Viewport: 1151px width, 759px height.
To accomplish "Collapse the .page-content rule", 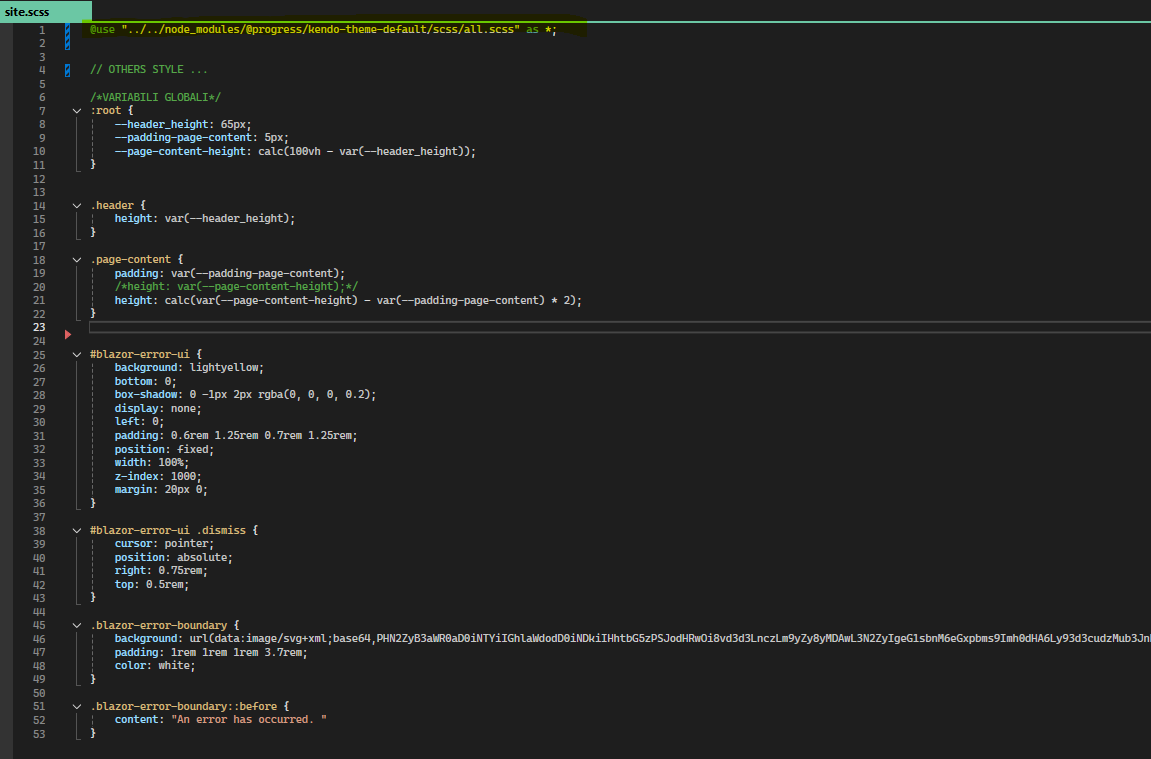I will pos(77,259).
